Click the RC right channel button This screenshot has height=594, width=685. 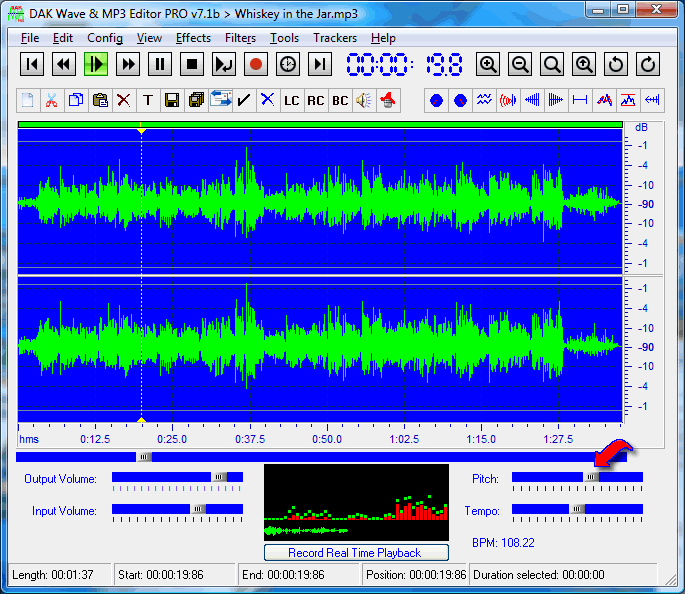click(316, 100)
